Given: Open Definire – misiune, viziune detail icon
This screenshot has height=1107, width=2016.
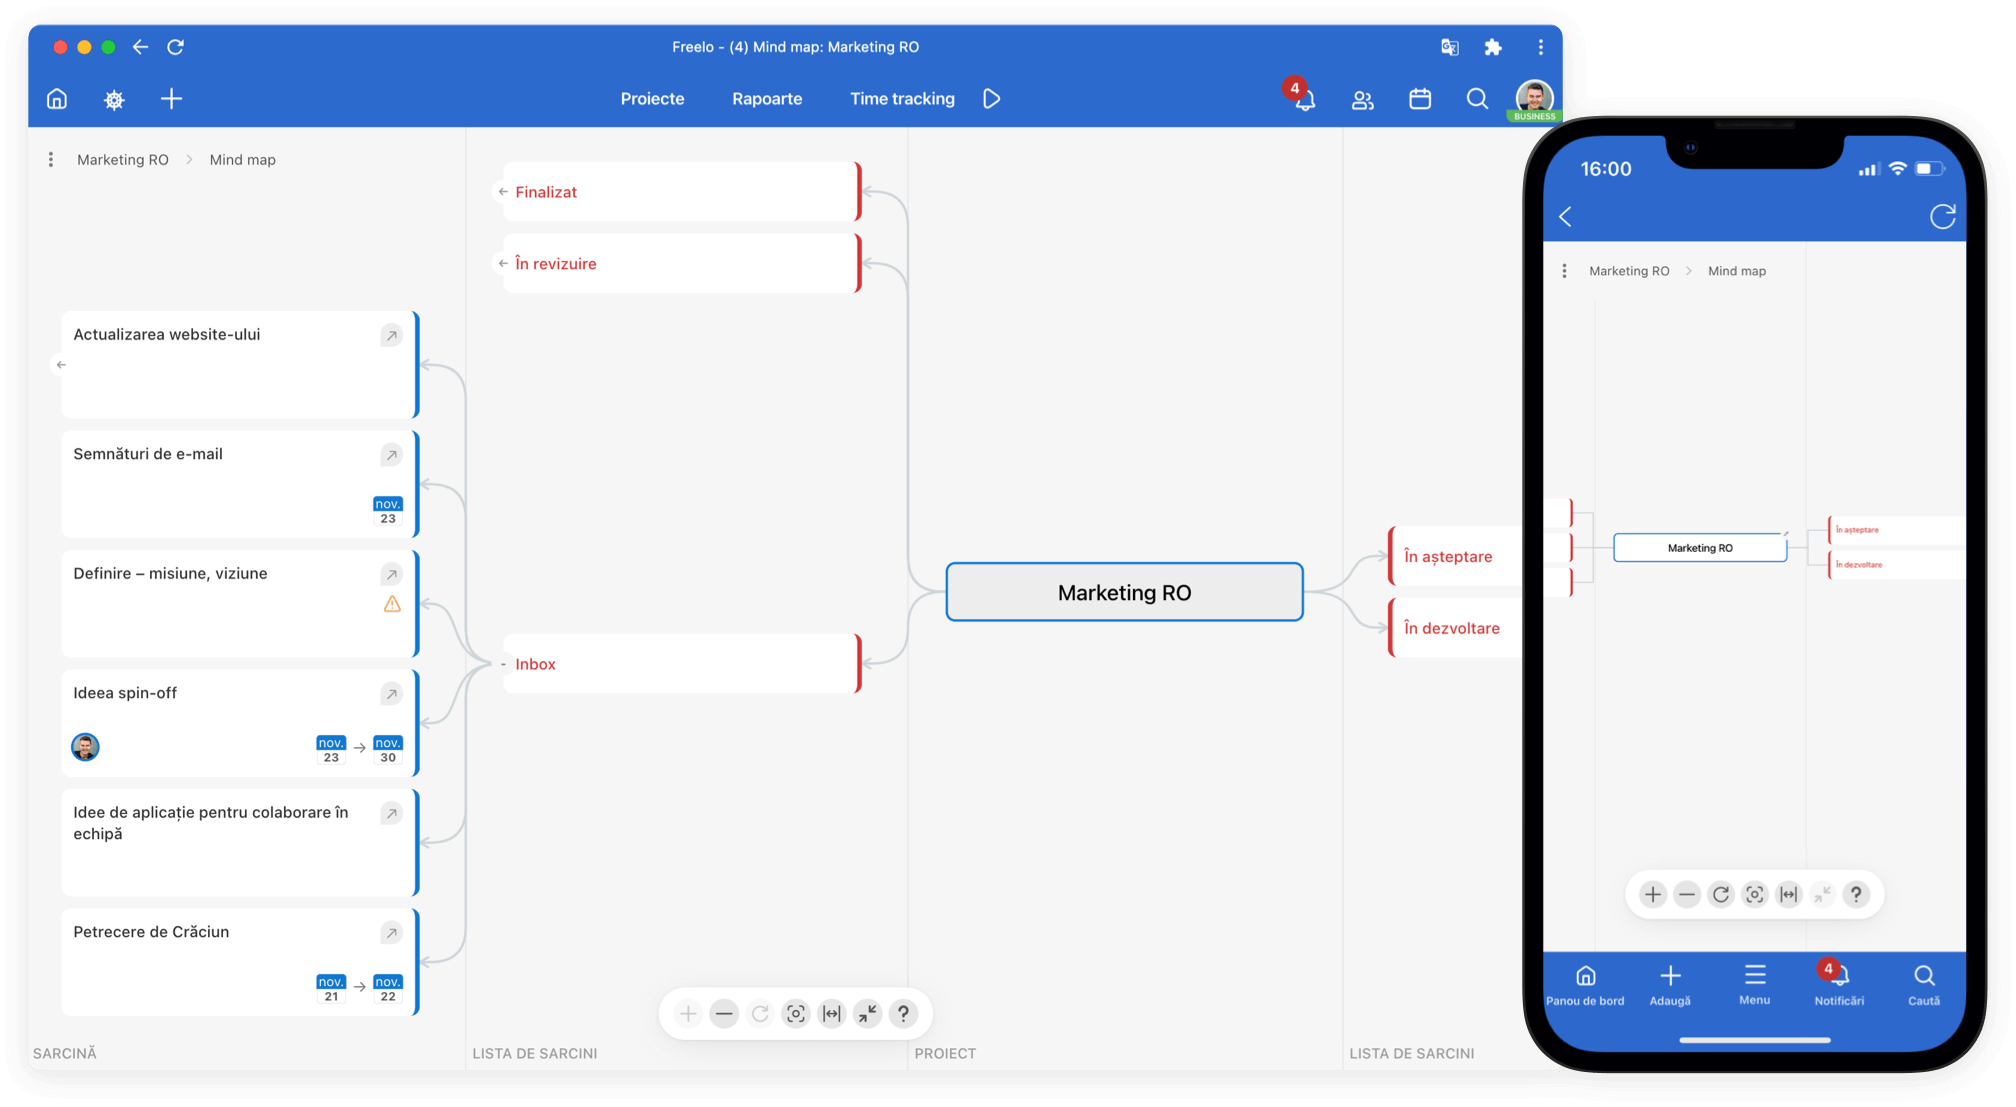Looking at the screenshot, I should (x=391, y=574).
